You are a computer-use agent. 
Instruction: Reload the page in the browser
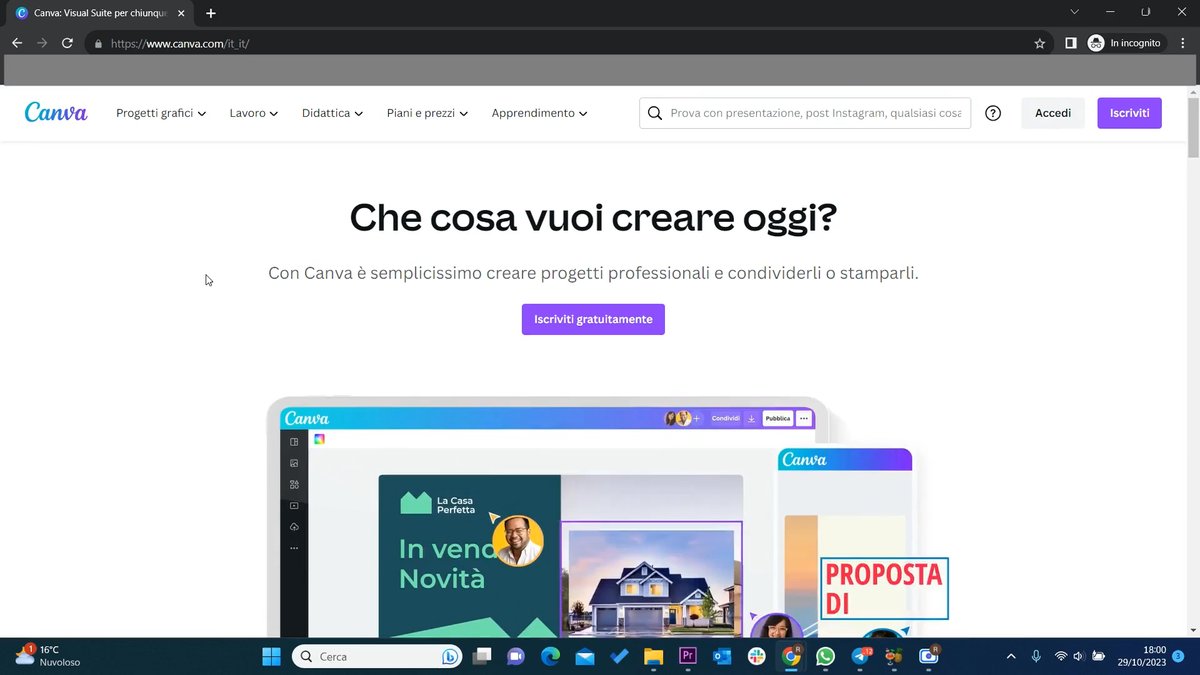pos(67,43)
